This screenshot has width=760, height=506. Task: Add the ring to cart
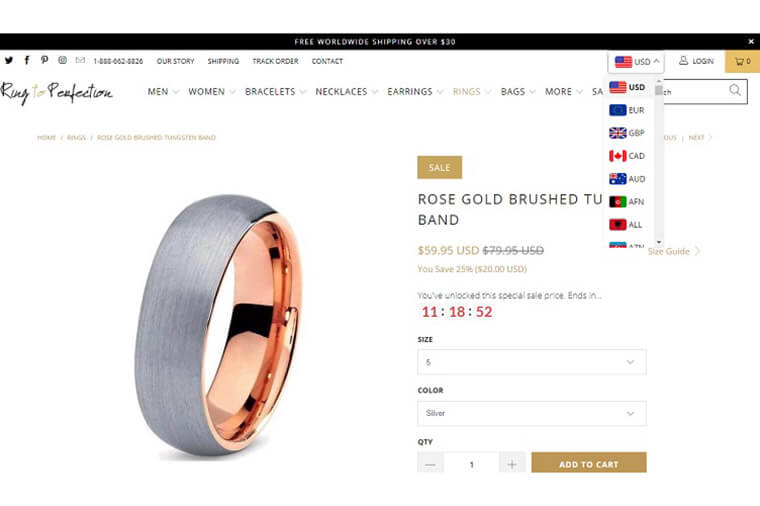click(589, 462)
